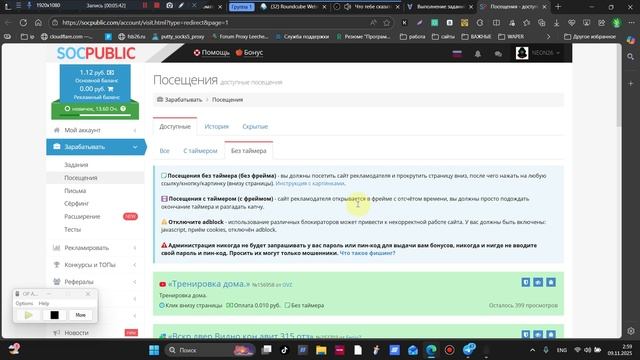
Task: Select the С таймером filter tab
Action: click(200, 151)
